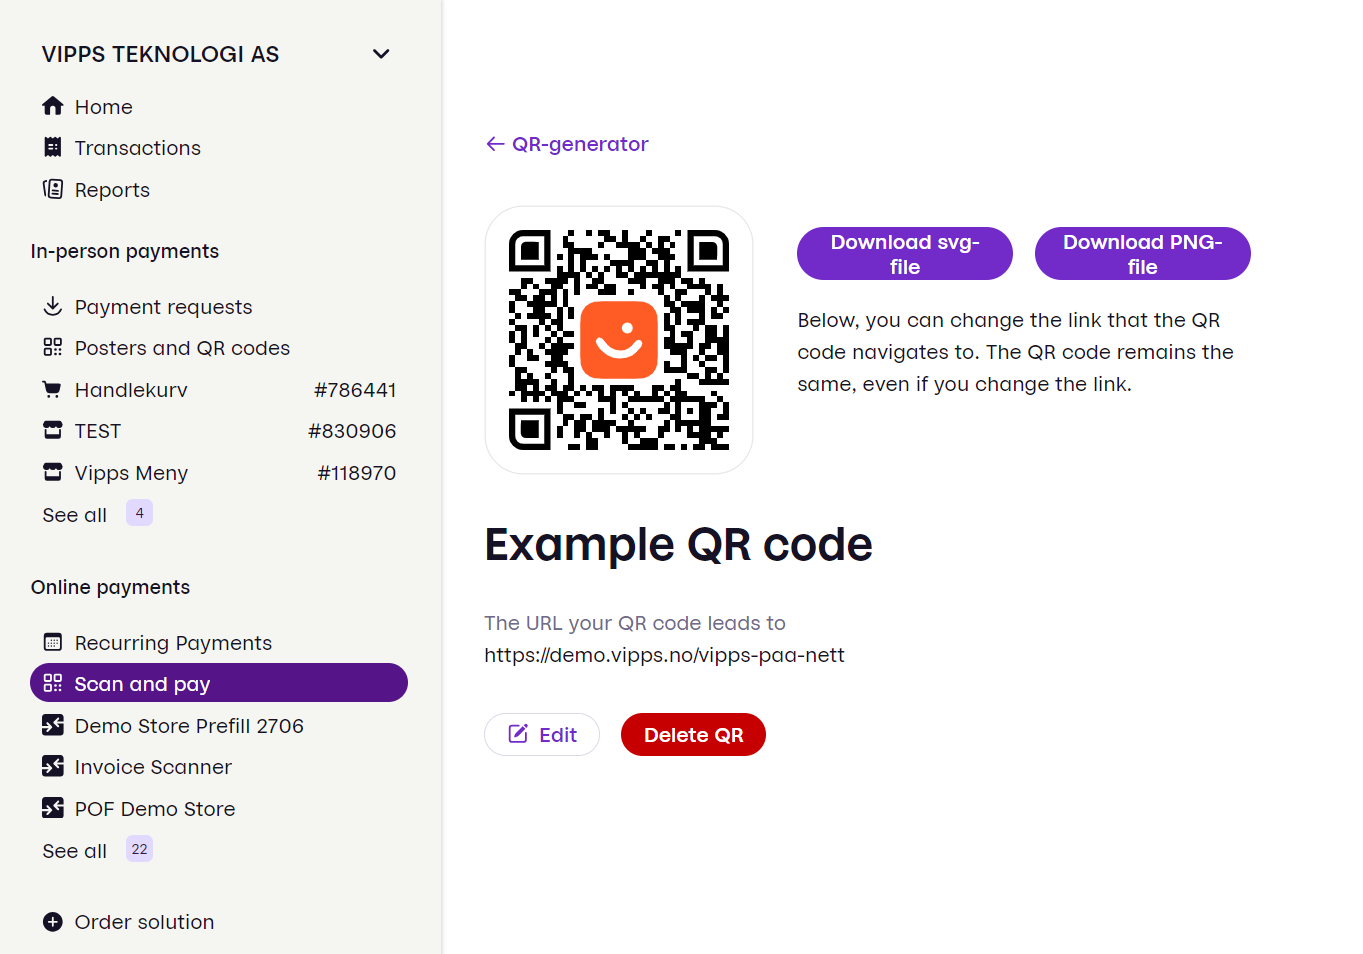Screen dimensions: 1363x954
Task: Click See all online payments link
Action: [75, 851]
